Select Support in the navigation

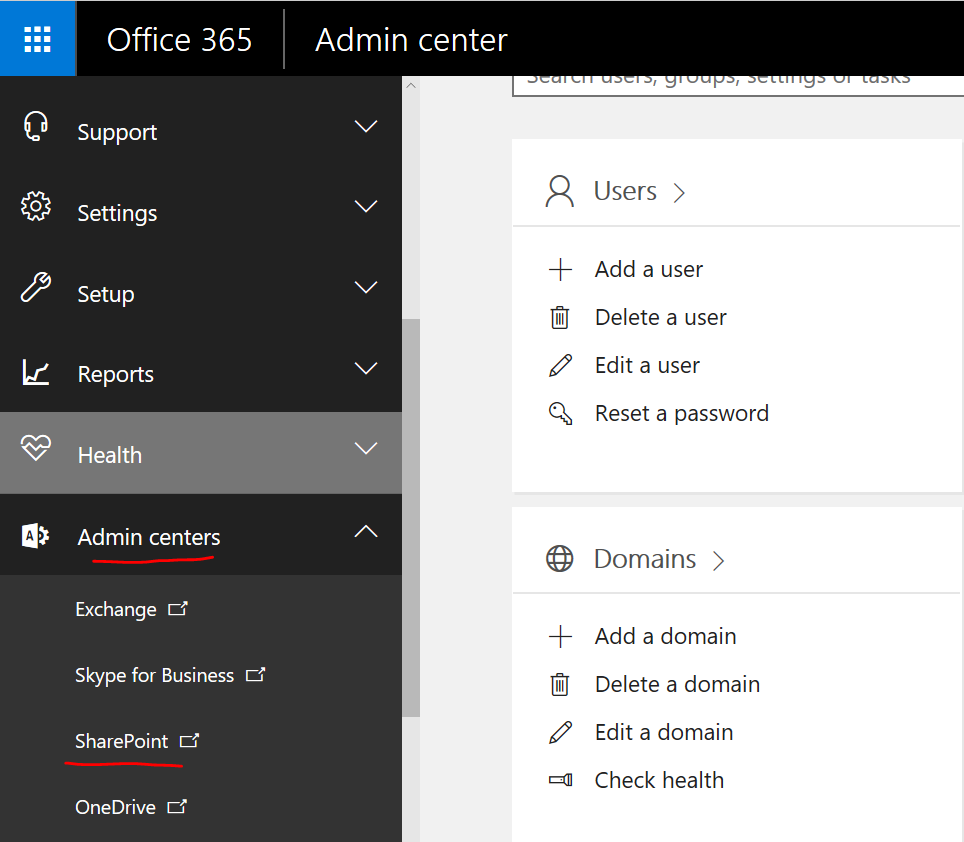coord(200,127)
